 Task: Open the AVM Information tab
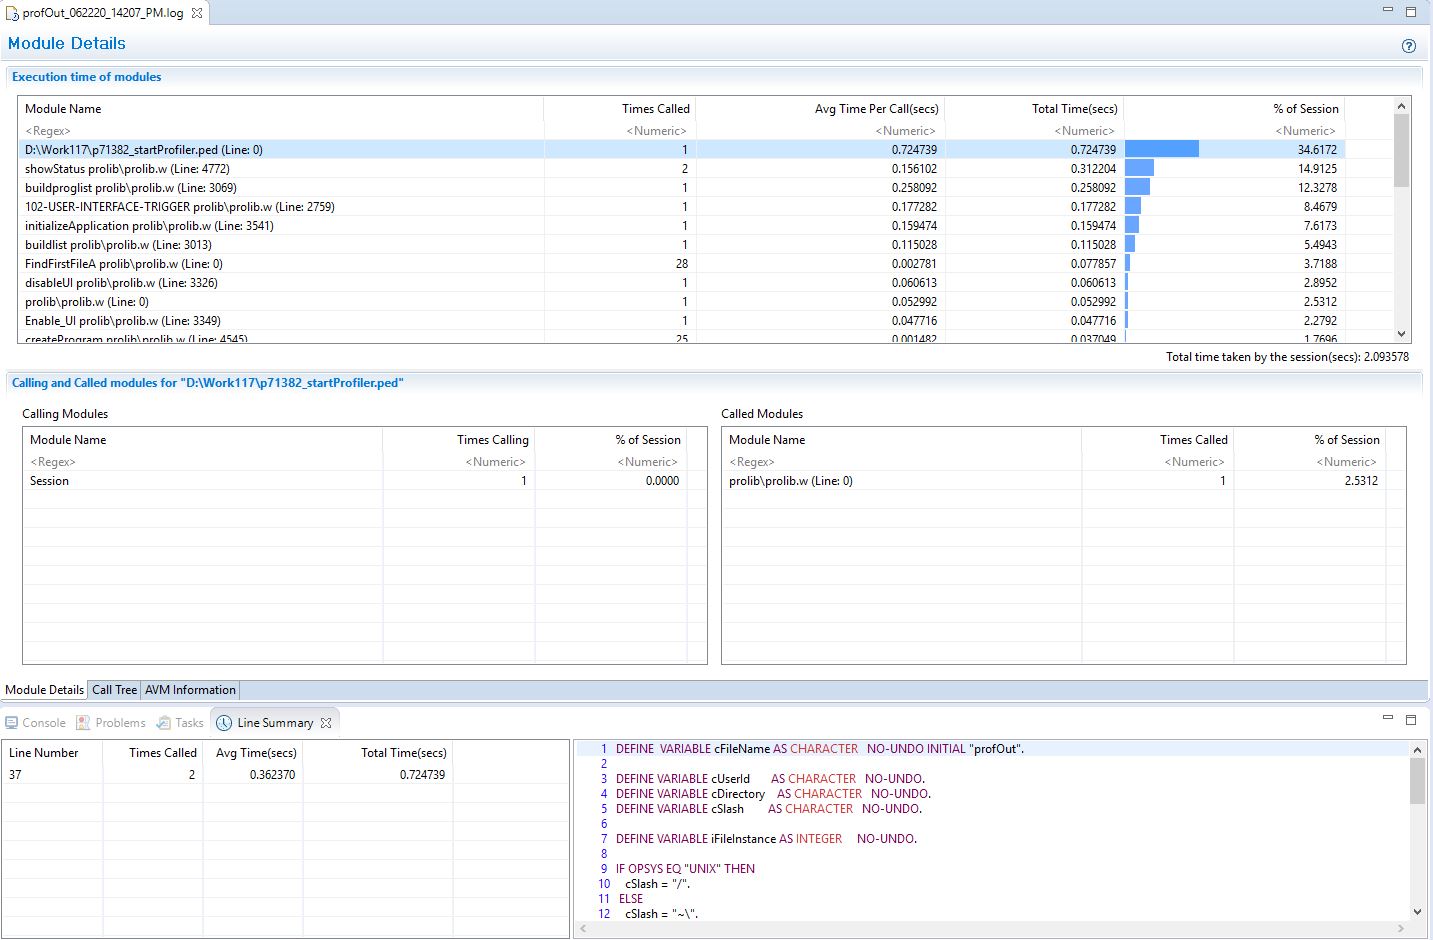(190, 689)
